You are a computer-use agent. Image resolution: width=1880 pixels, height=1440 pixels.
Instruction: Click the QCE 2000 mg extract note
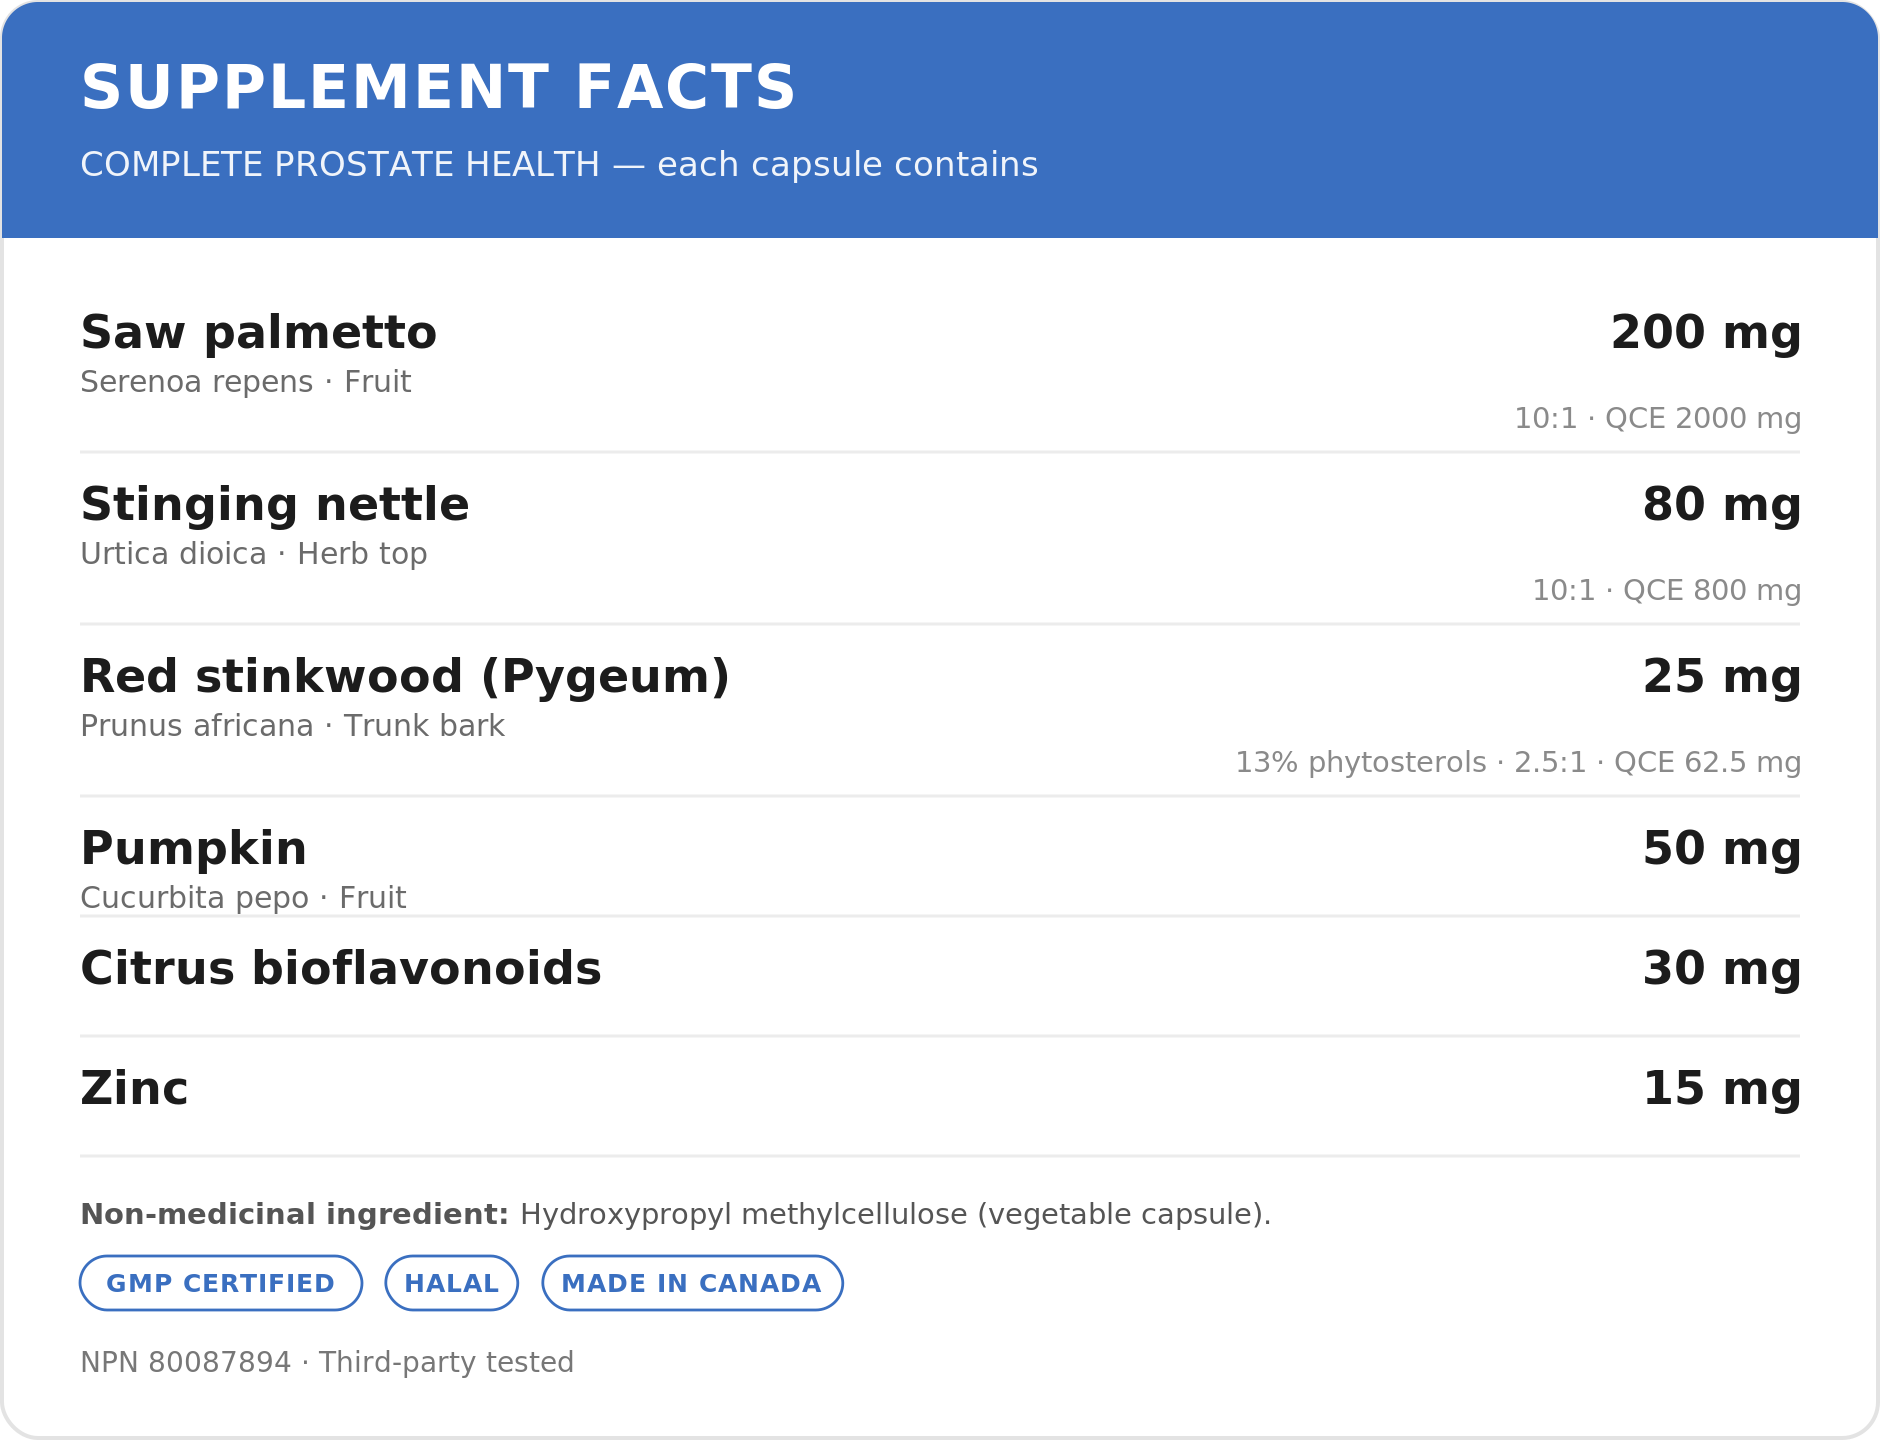pos(1658,418)
